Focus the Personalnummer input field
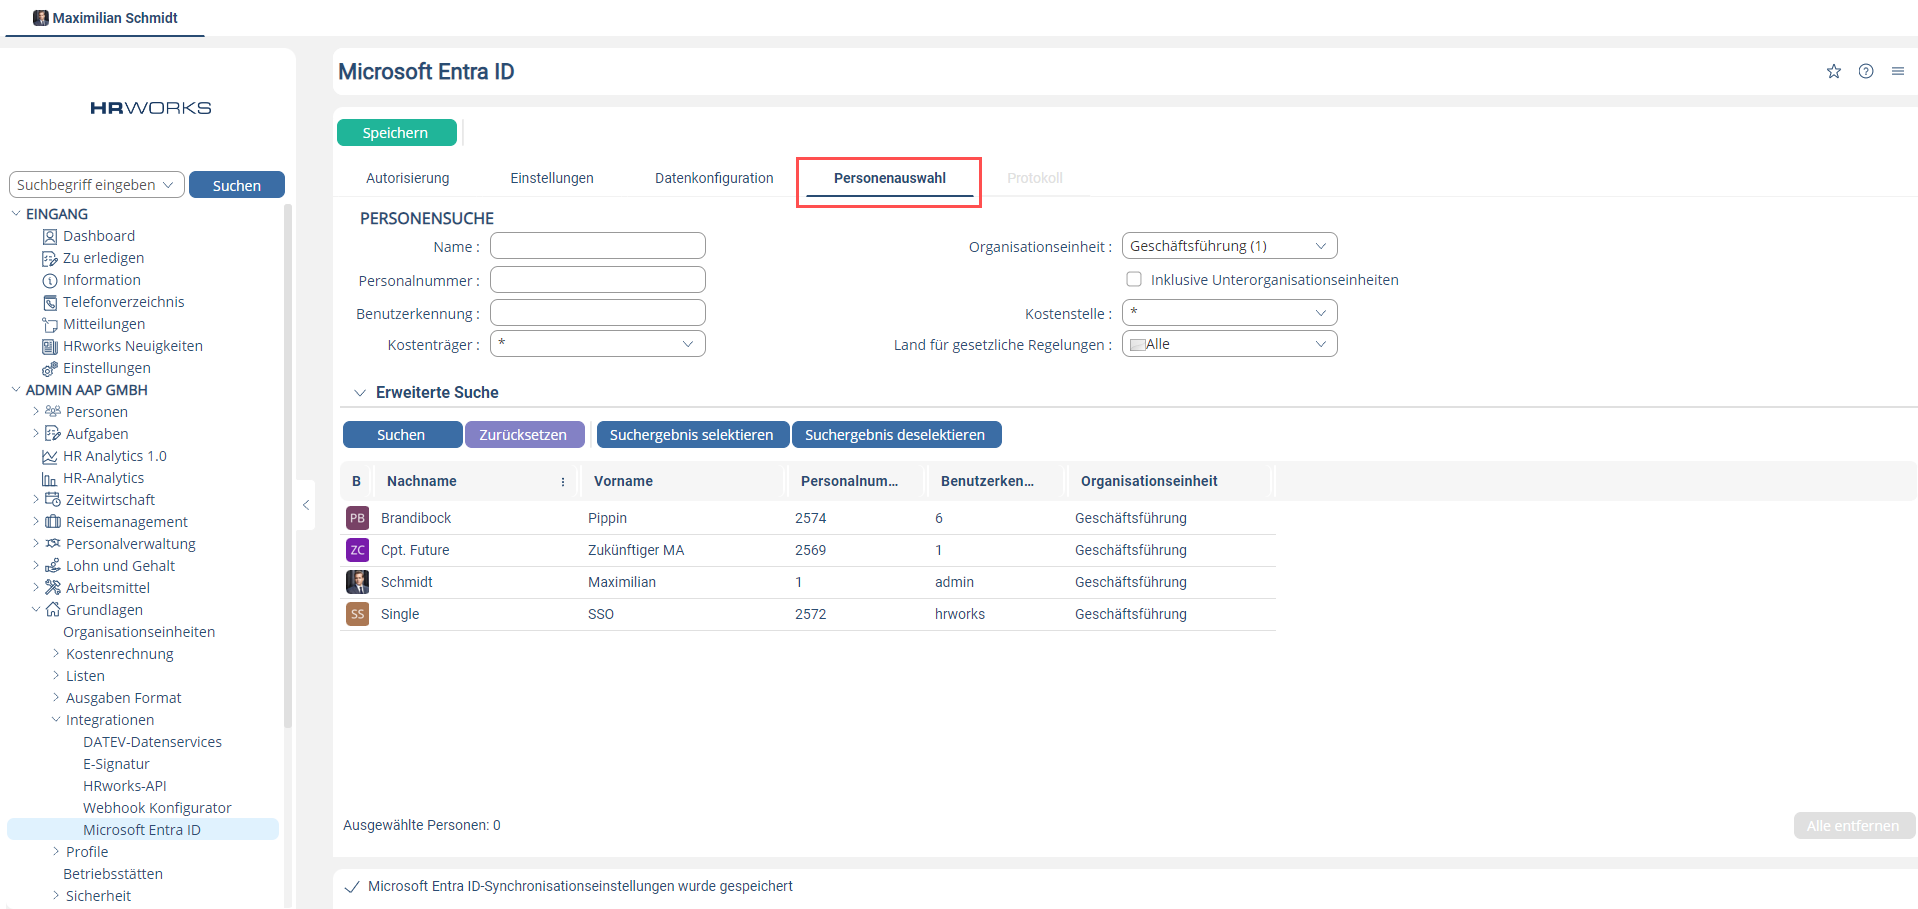The height and width of the screenshot is (909, 1918). tap(598, 280)
